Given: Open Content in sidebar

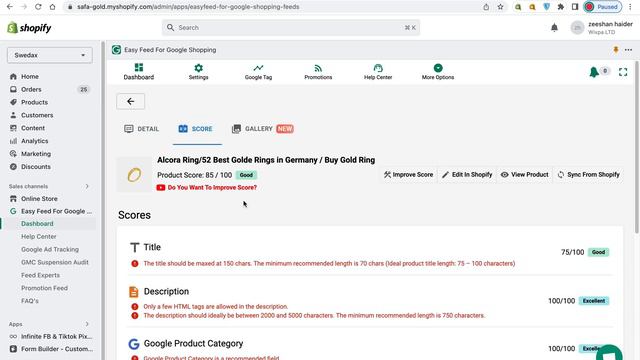Looking at the screenshot, I should [x=33, y=128].
